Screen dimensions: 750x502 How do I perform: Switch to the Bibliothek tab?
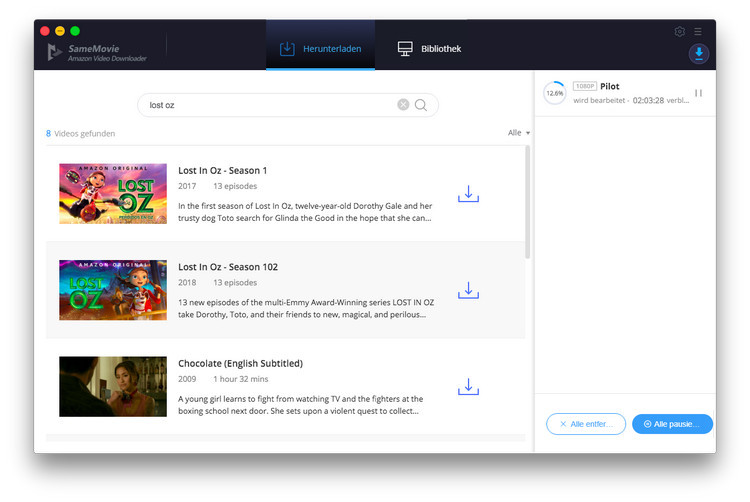coord(429,48)
